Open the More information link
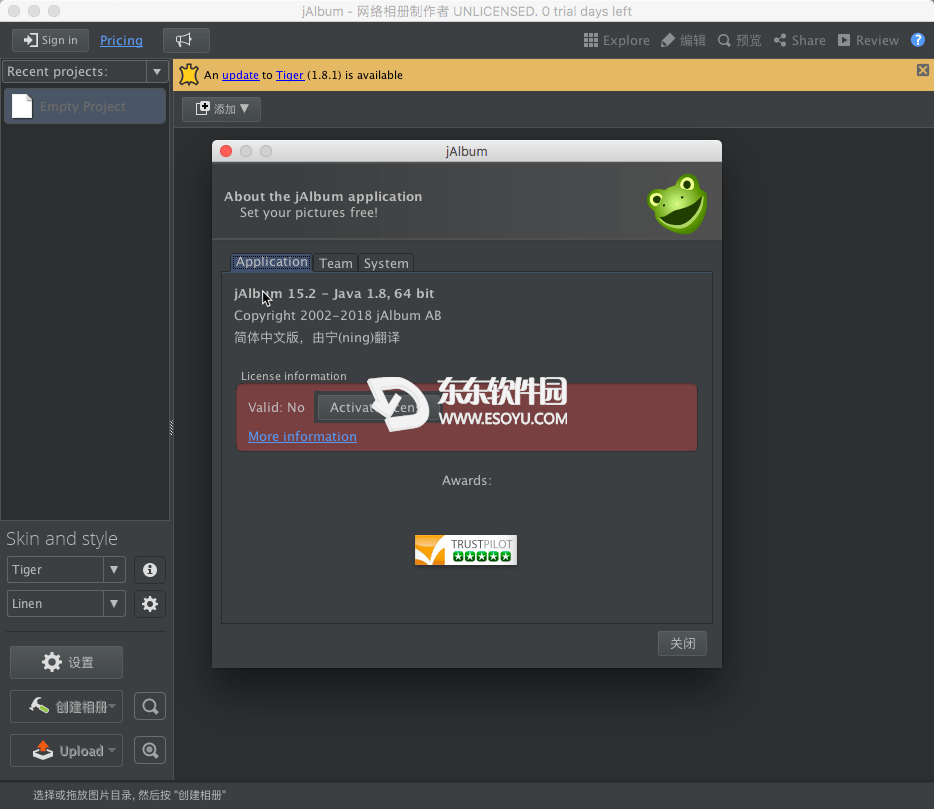 pos(303,437)
